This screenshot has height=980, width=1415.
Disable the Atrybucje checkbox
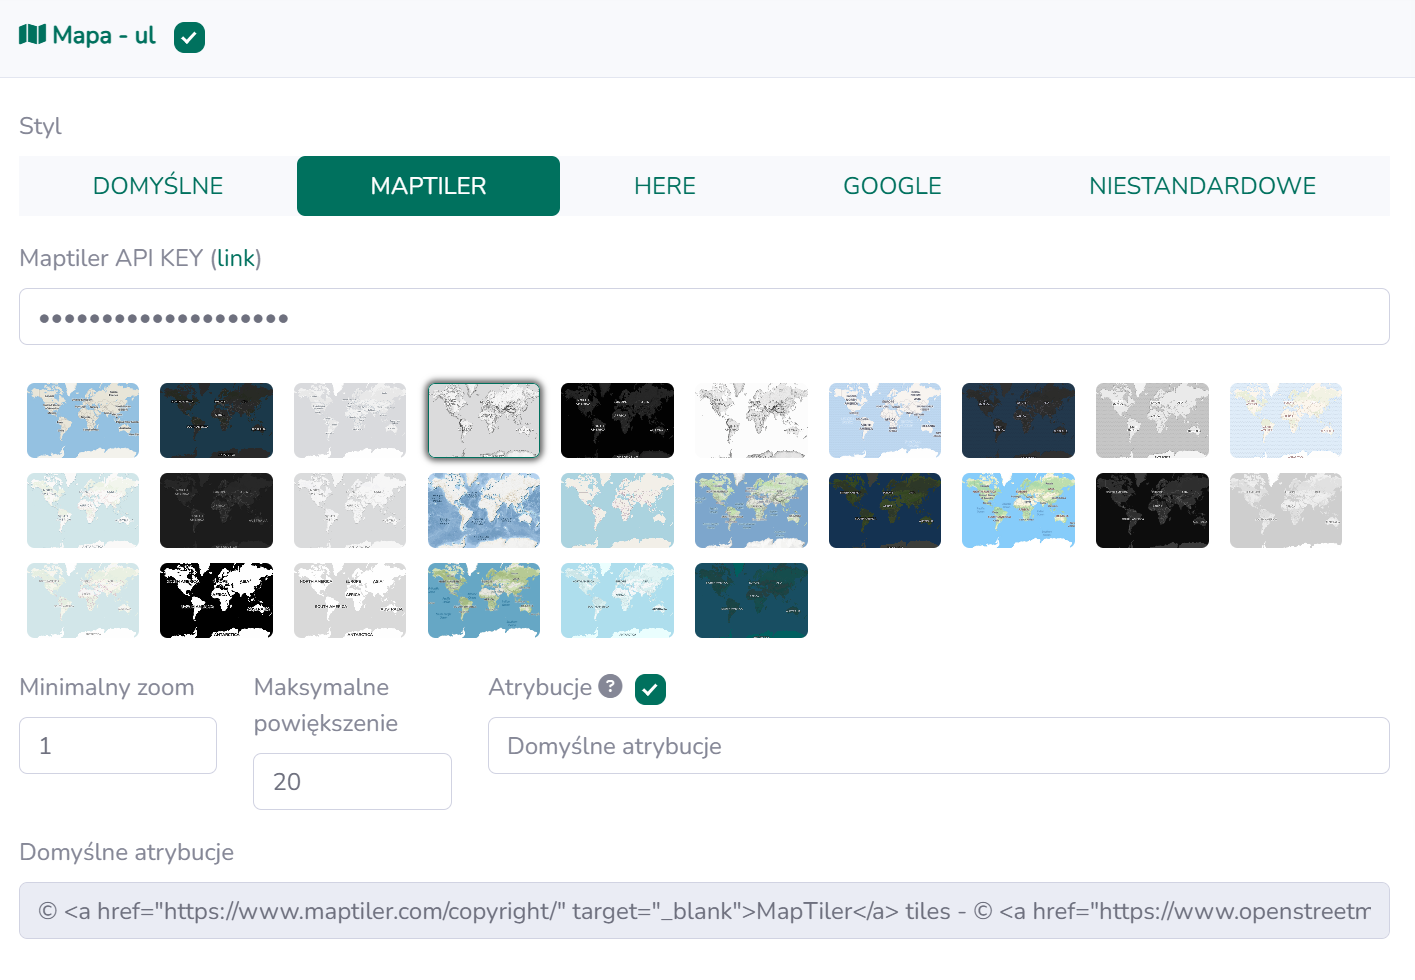click(650, 689)
